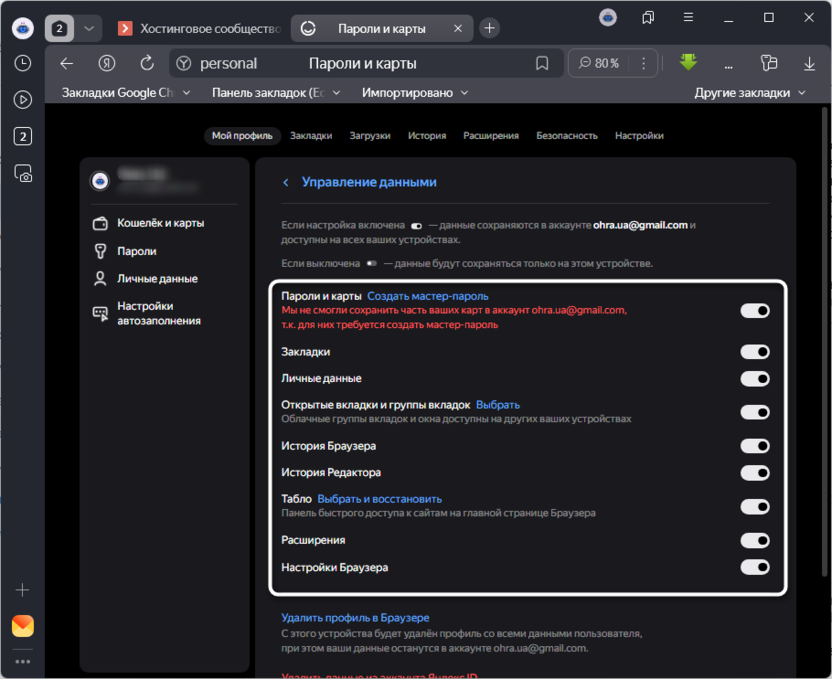
Task: Click the profile avatar in title bar
Action: [608, 18]
